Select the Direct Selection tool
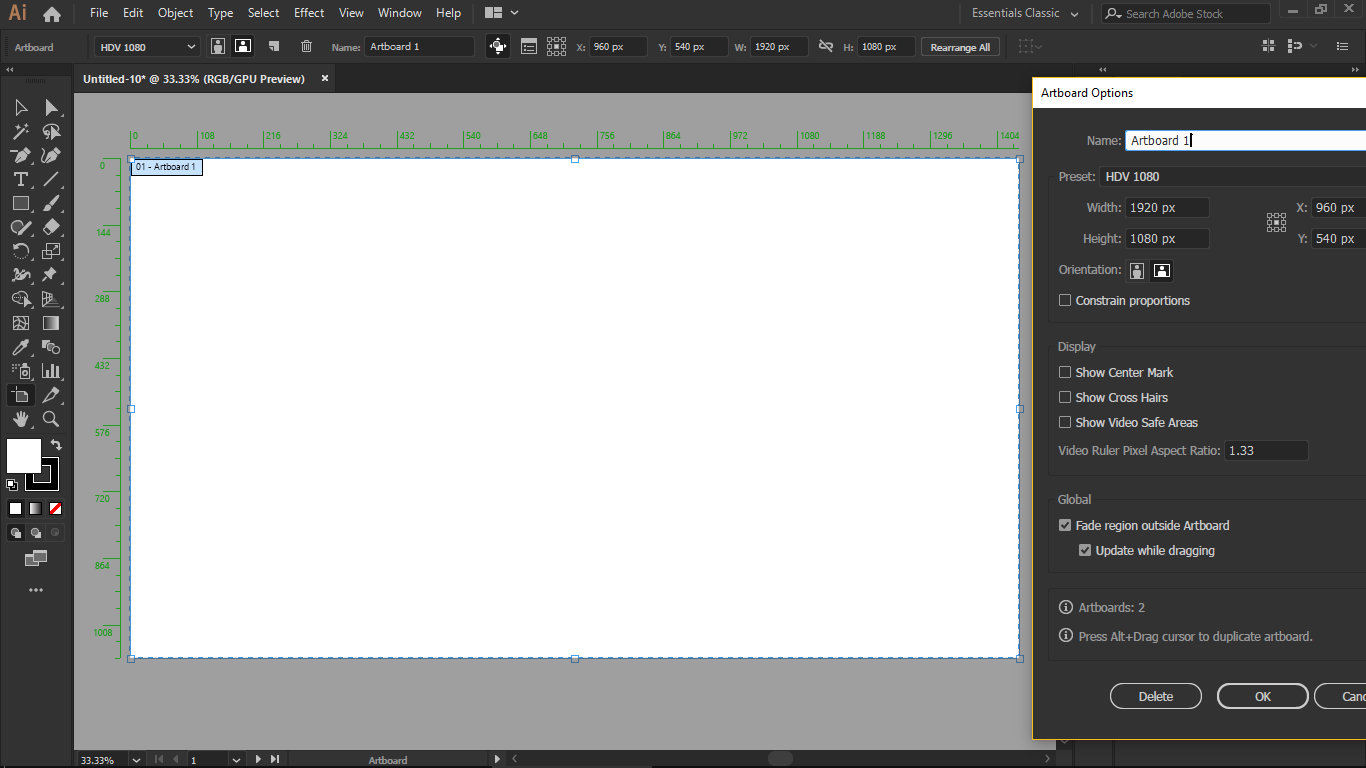This screenshot has width=1366, height=768. (x=51, y=107)
